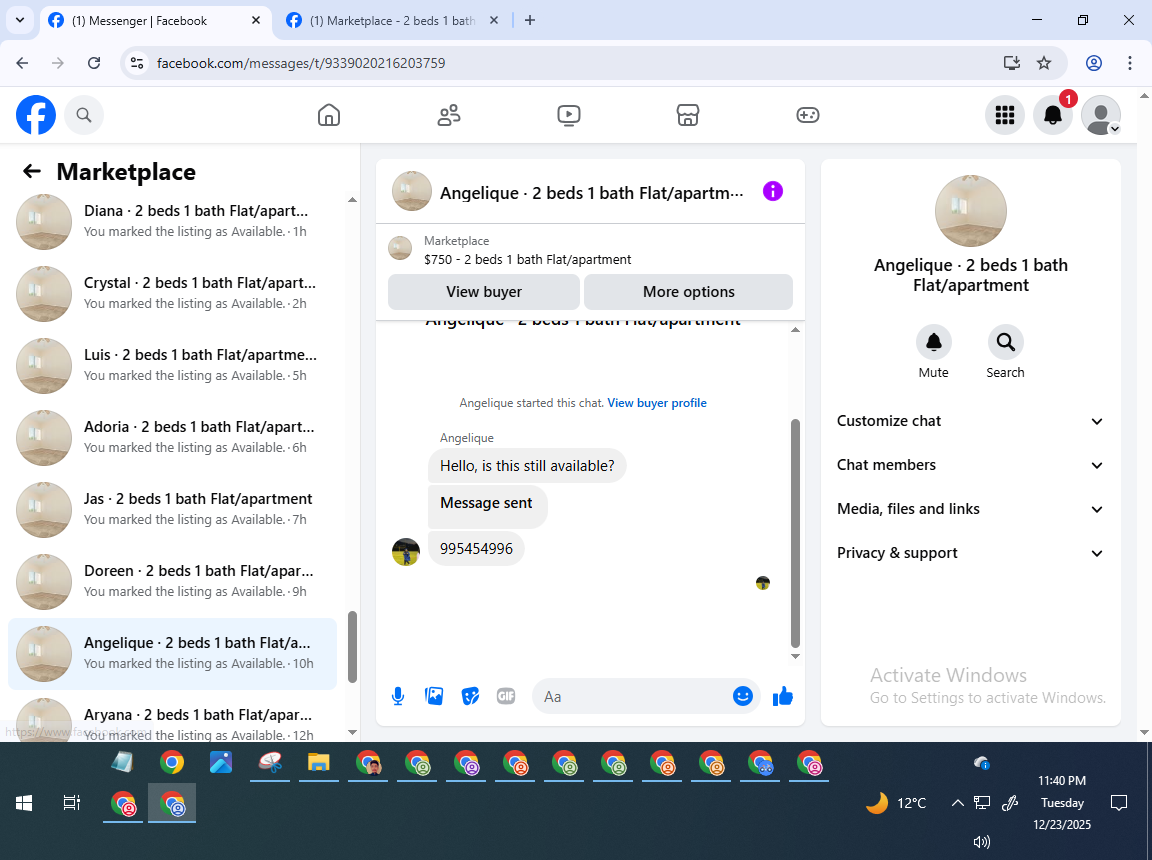
Task: Choose a sticker icon
Action: pyautogui.click(x=470, y=696)
